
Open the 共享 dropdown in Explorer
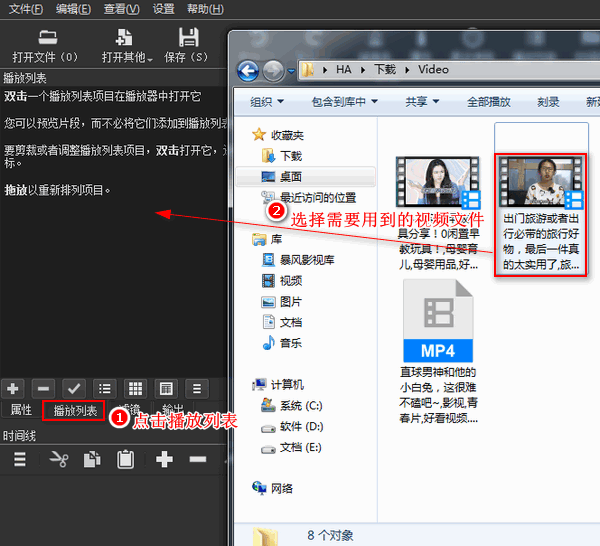click(422, 102)
